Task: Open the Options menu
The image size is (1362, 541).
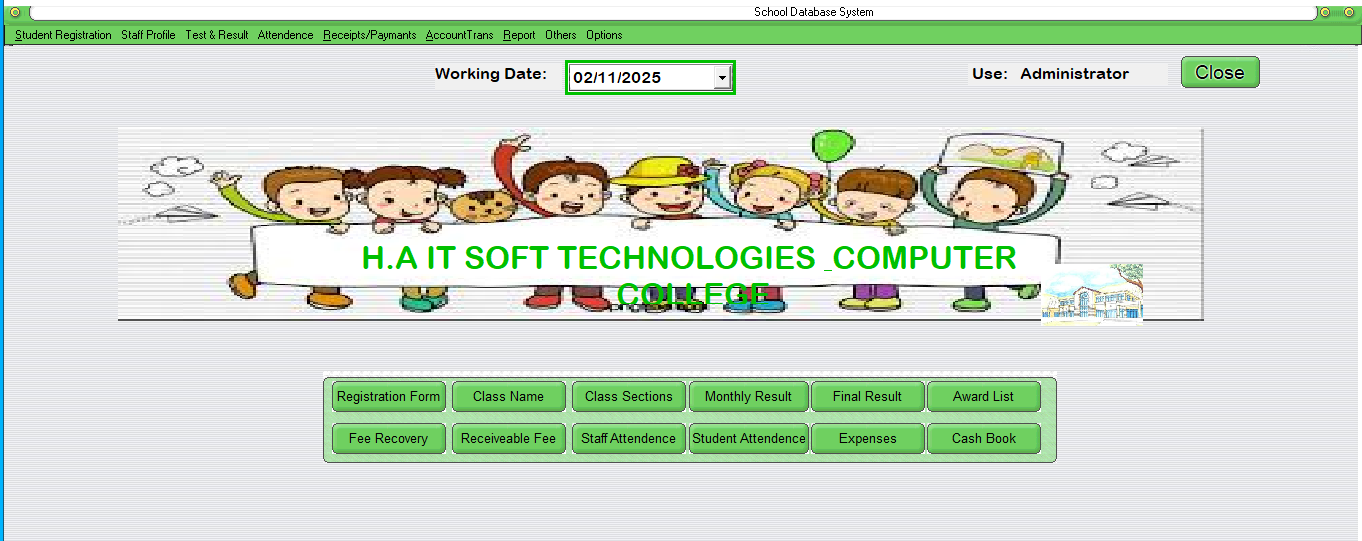Action: (604, 35)
